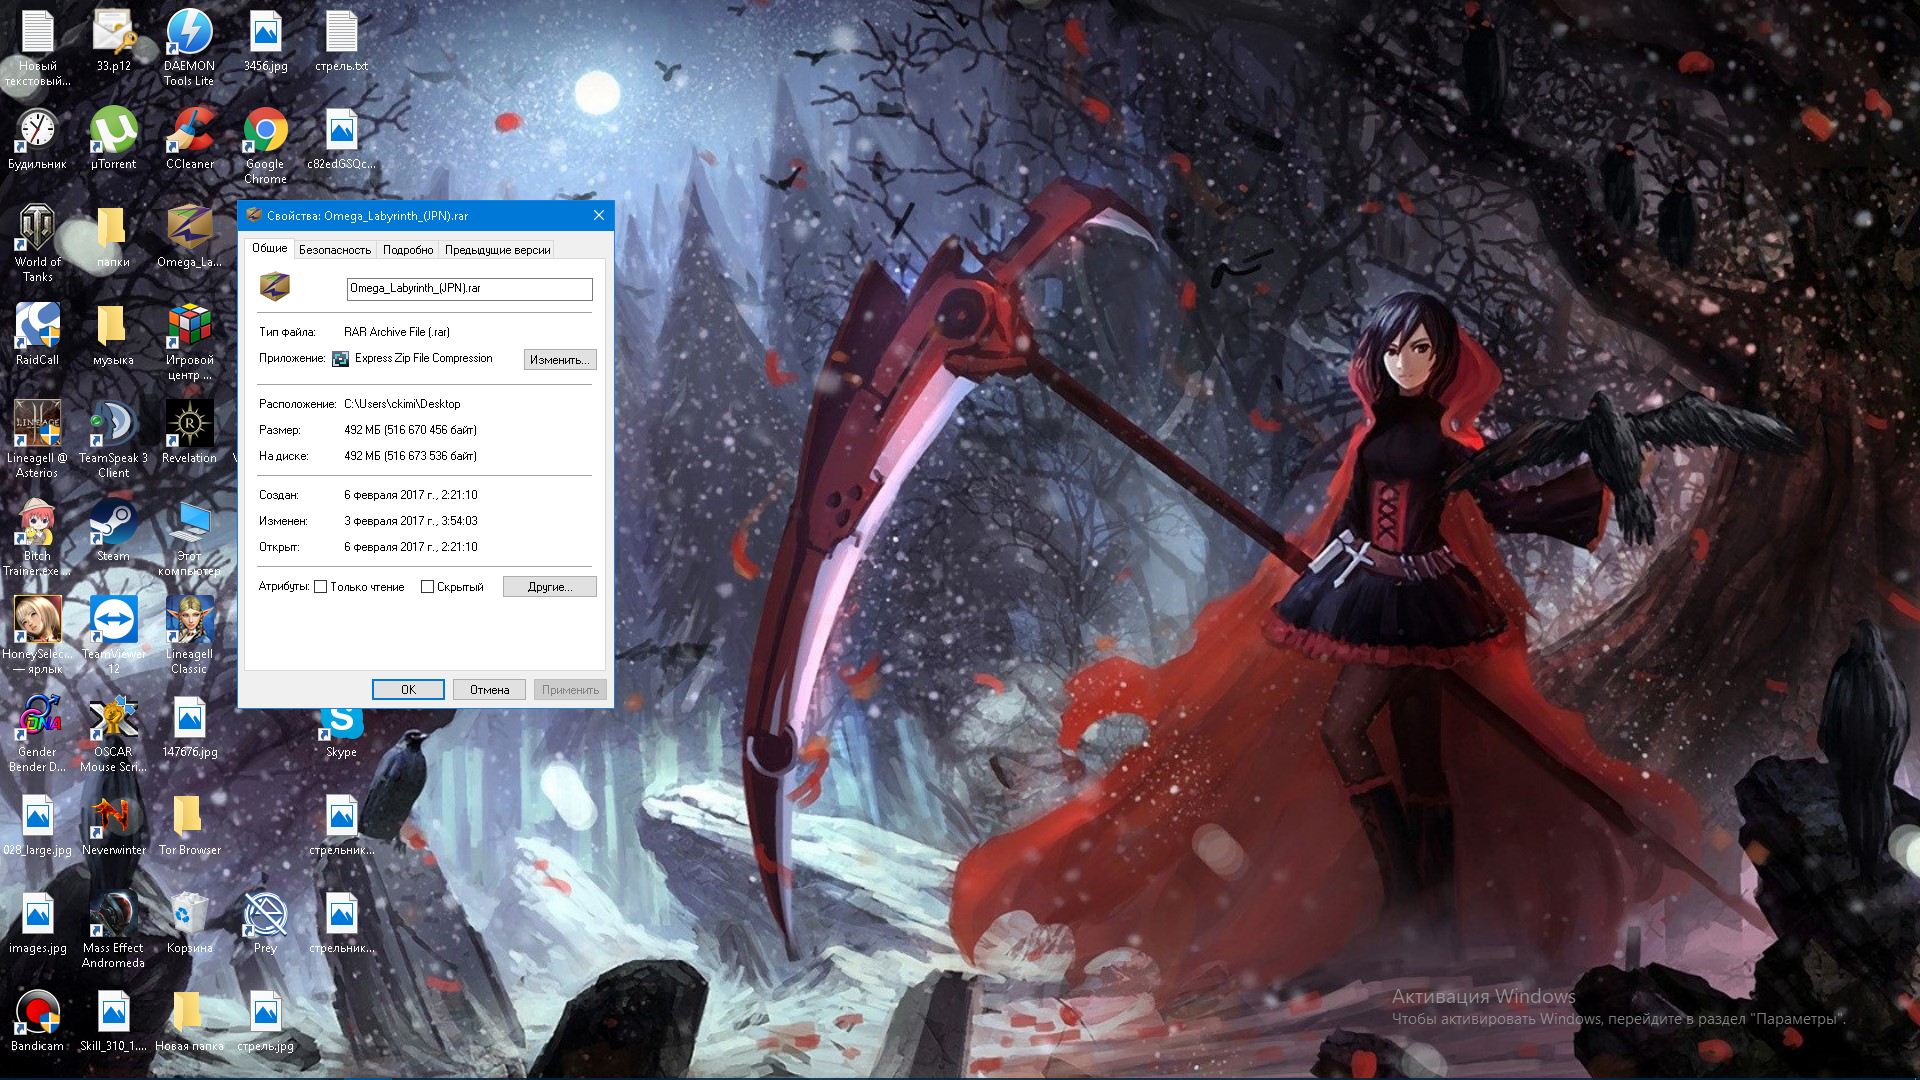Close the Свойства properties dialog

coord(598,215)
